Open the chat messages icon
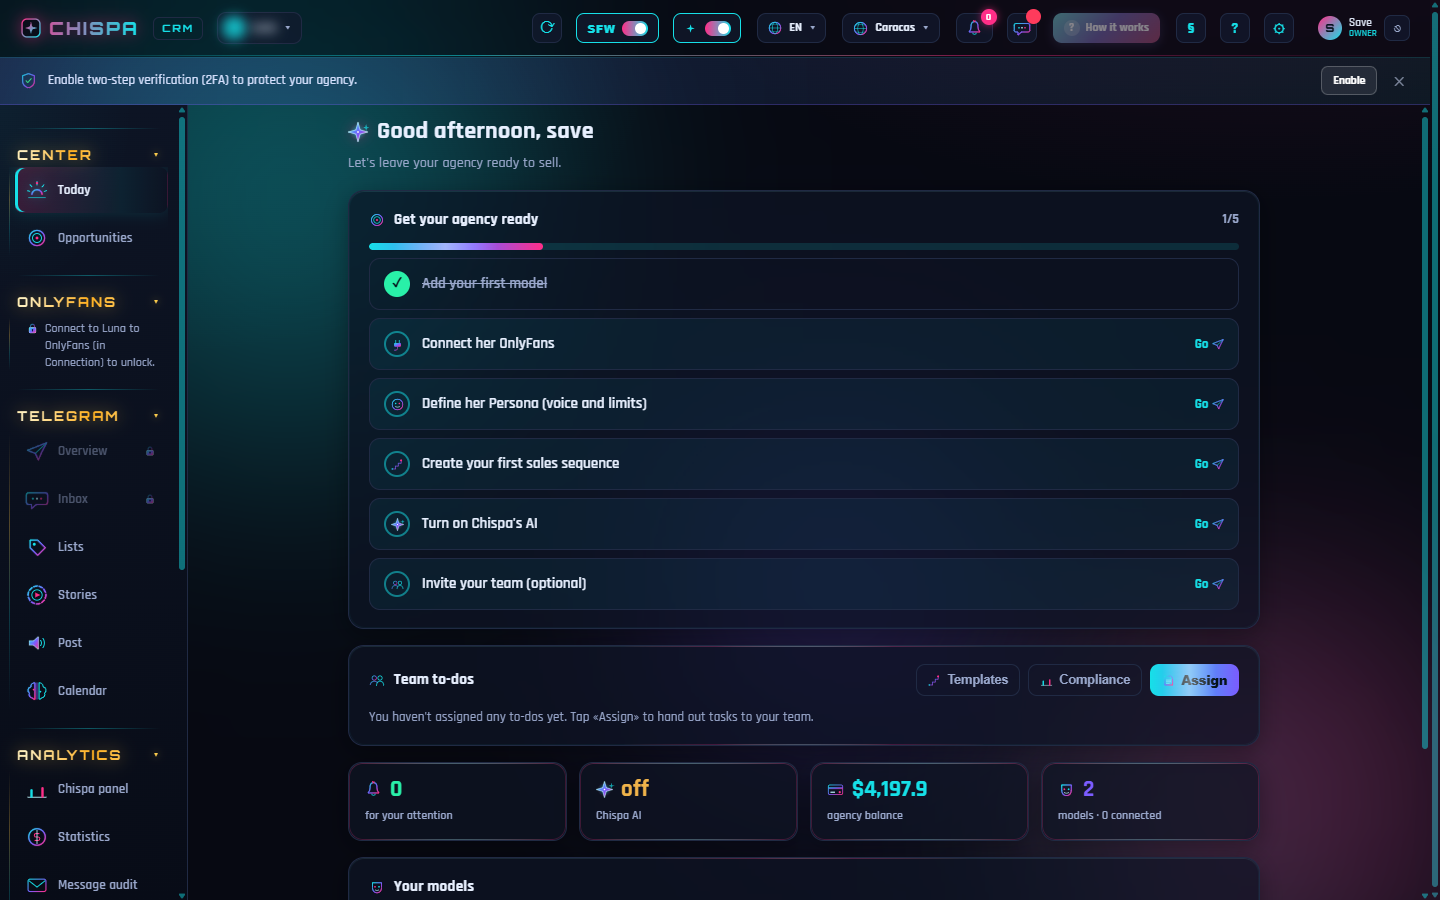Viewport: 1440px width, 900px height. 1021,28
